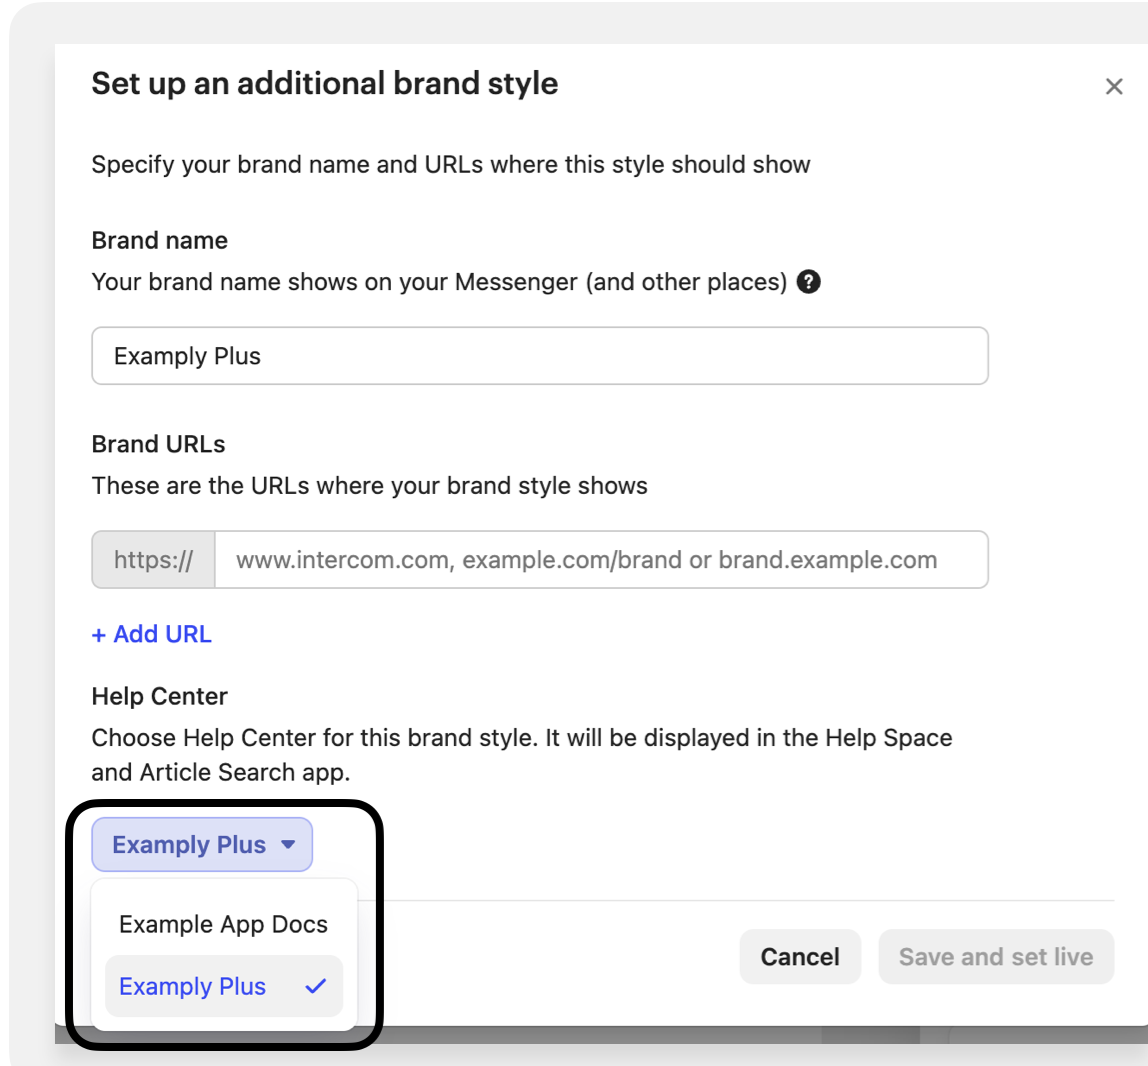Click the Specify your brand name subtitle text
1148x1066 pixels.
coord(450,165)
